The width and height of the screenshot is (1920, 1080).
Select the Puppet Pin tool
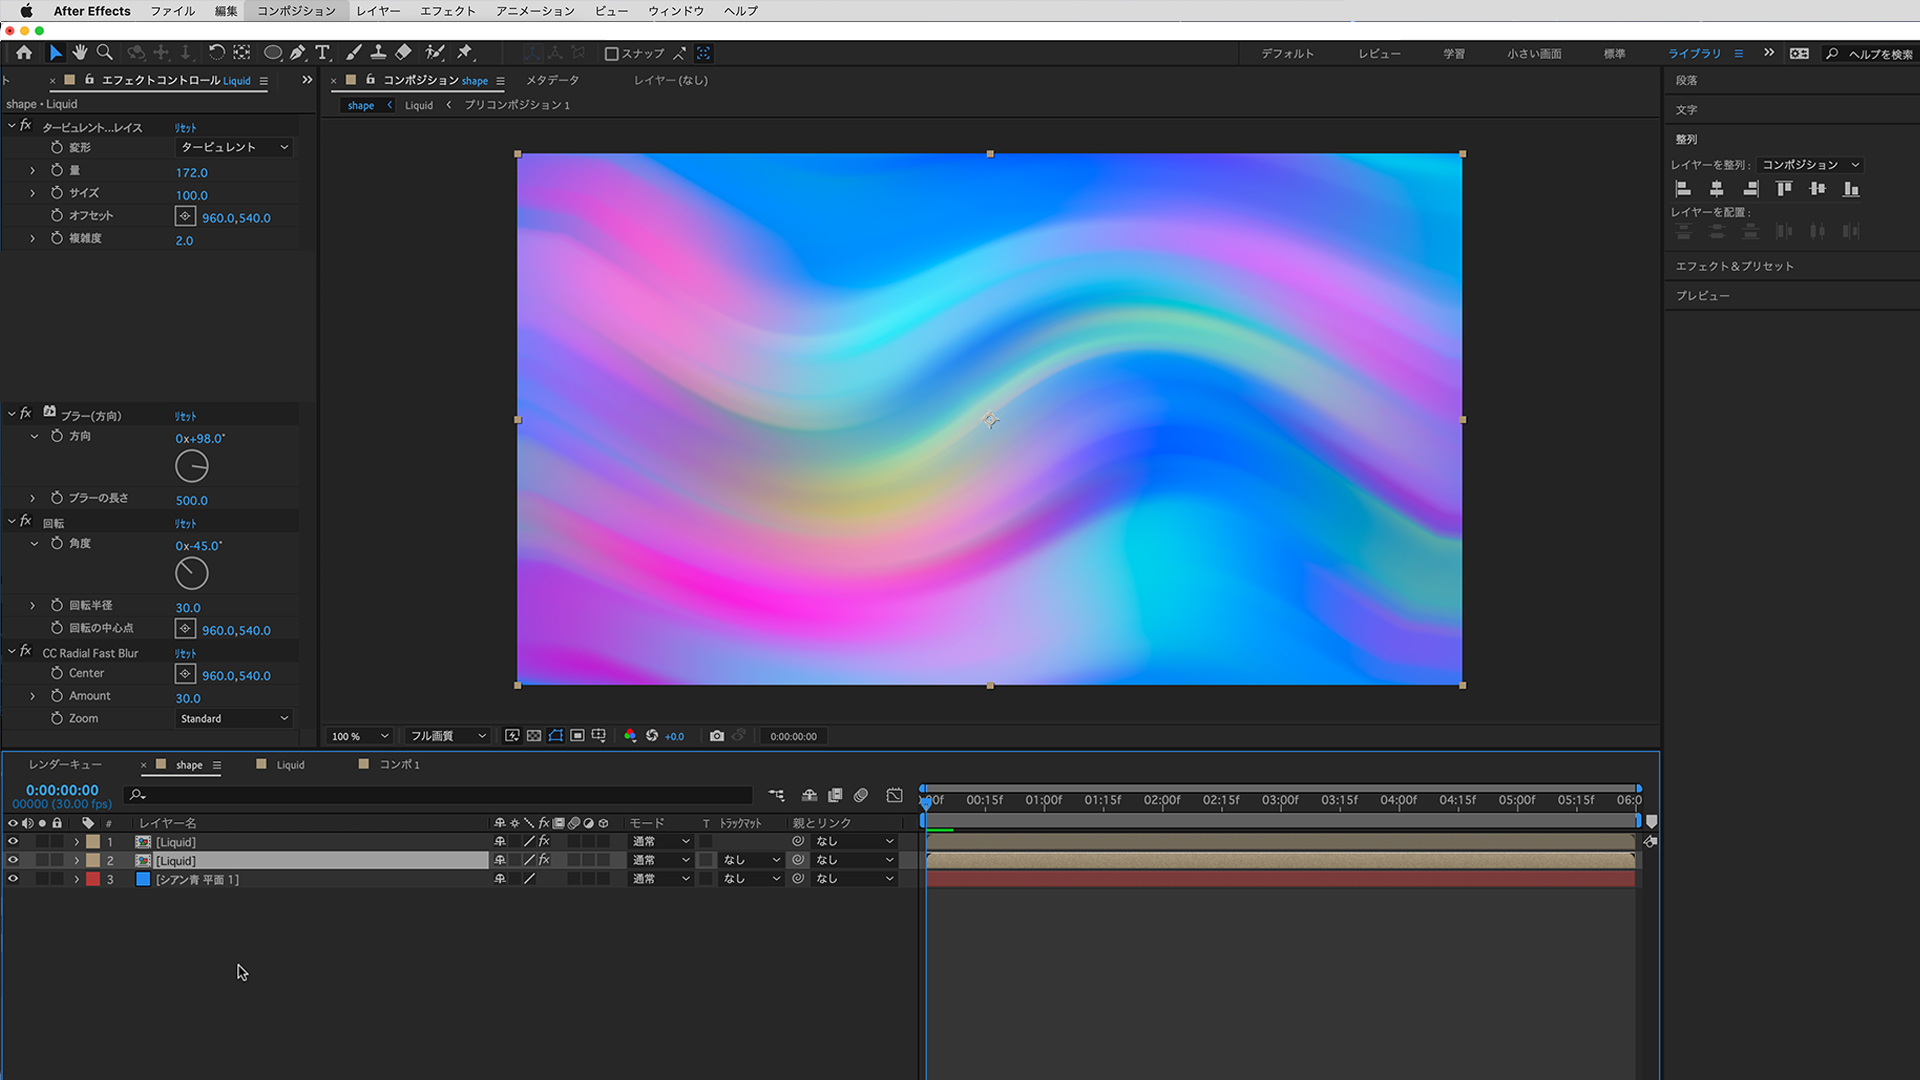465,53
